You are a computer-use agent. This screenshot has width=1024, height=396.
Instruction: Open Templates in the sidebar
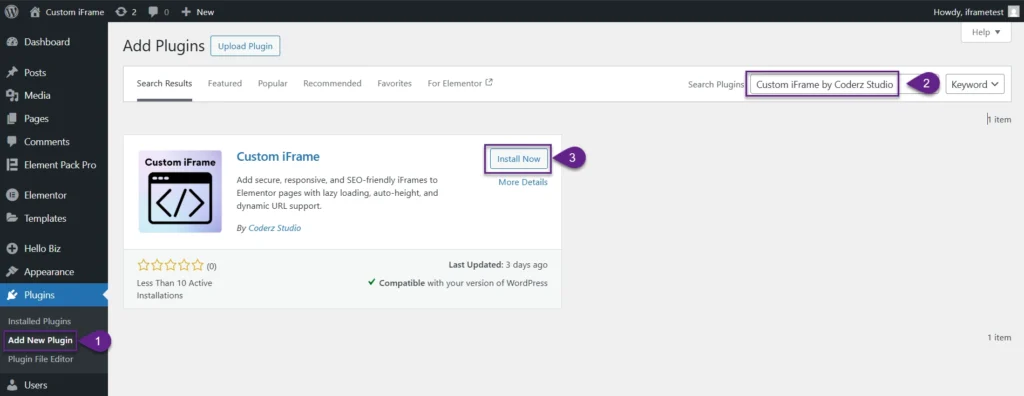coord(54,218)
